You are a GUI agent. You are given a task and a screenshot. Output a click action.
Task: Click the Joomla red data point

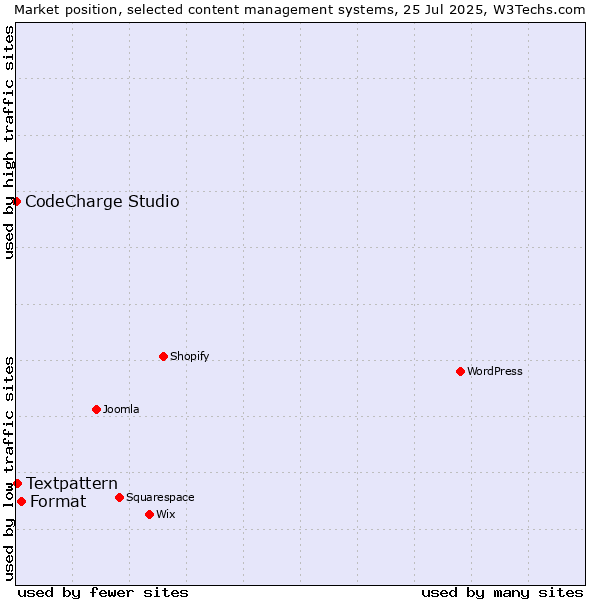[x=96, y=409]
